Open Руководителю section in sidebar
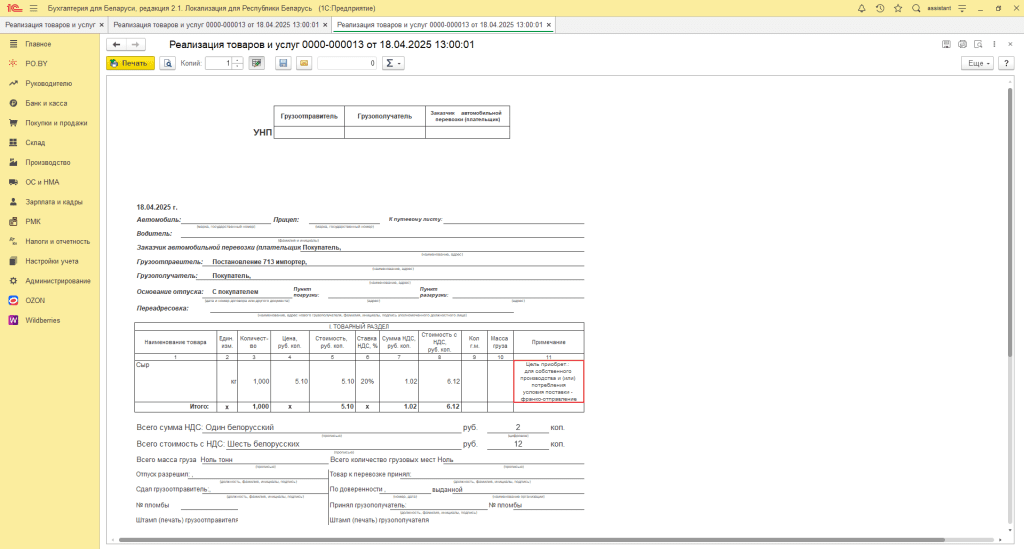Viewport: 1024px width, 549px height. click(x=50, y=84)
